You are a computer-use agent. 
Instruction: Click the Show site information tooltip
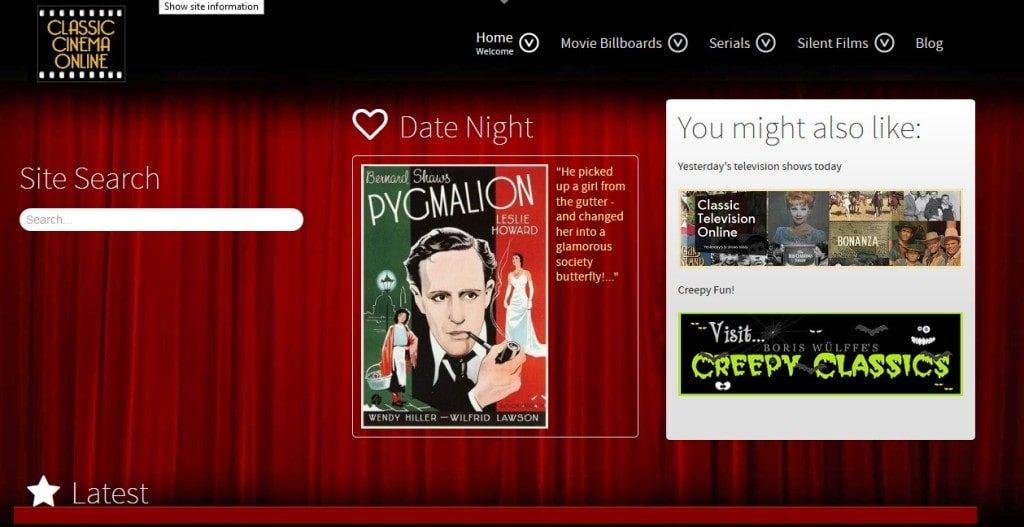211,7
